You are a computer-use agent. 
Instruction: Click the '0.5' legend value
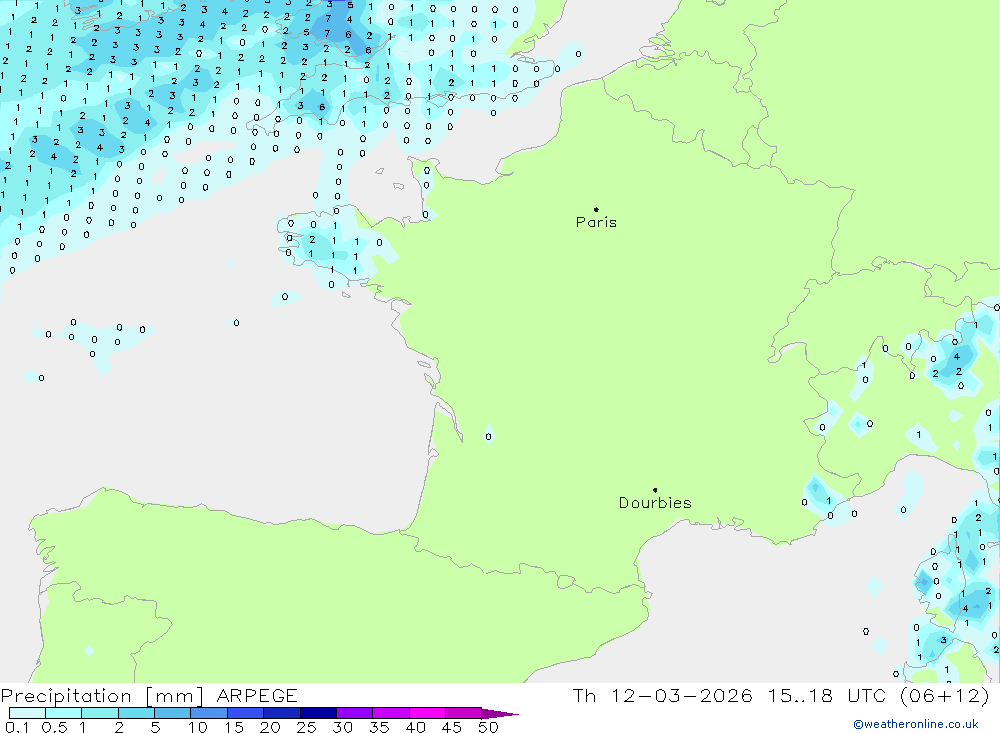(x=54, y=727)
